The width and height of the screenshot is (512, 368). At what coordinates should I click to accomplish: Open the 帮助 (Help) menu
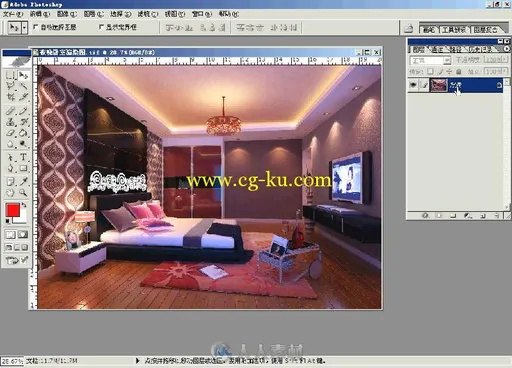[x=229, y=14]
